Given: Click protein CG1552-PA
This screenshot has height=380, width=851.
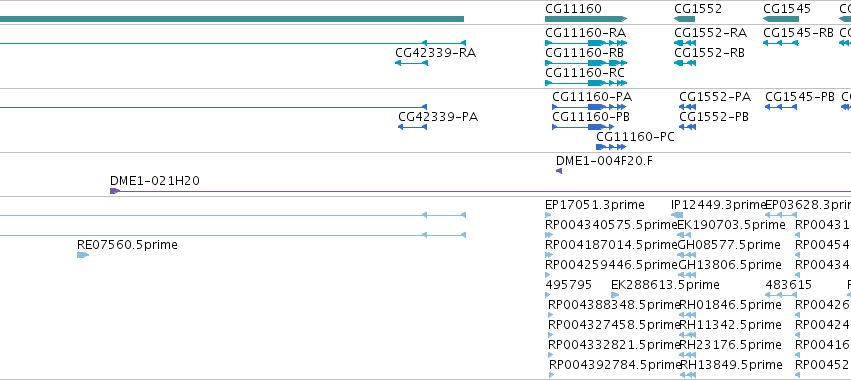Looking at the screenshot, I should pos(715,97).
